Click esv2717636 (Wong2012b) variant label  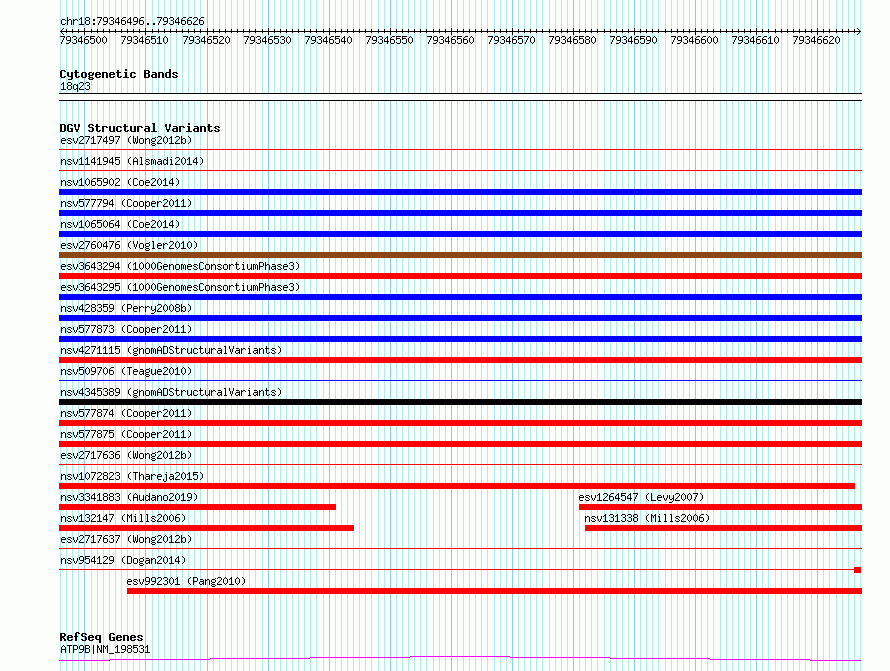[x=126, y=455]
